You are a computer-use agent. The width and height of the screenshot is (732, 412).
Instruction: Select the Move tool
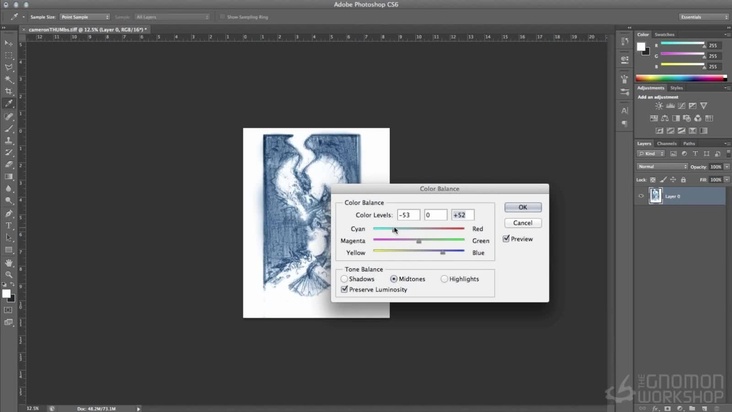pos(8,43)
